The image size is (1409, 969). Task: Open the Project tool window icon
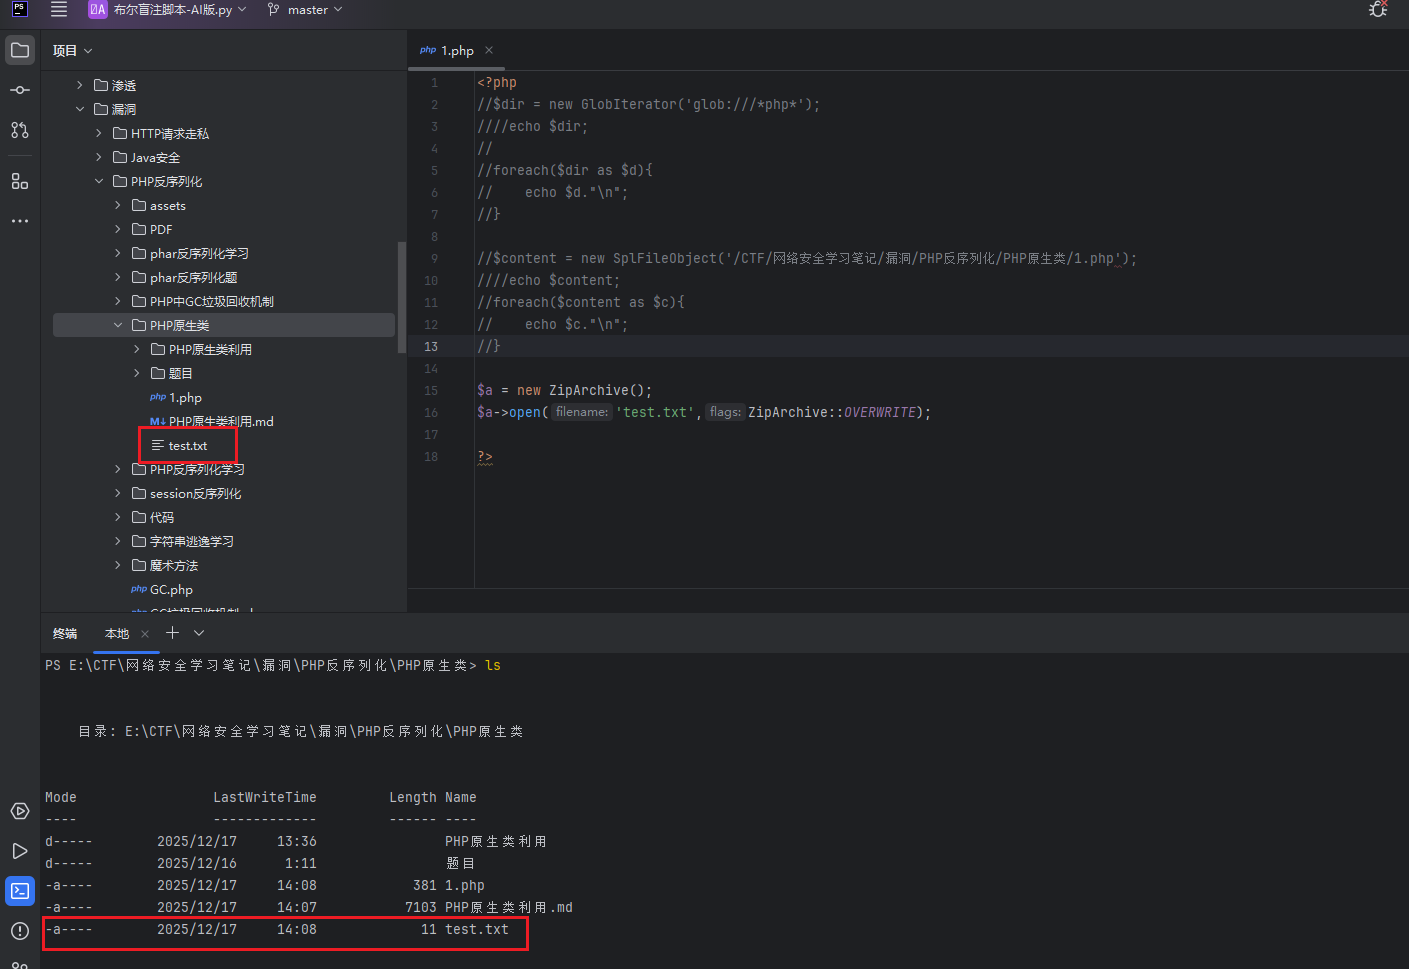click(20, 50)
